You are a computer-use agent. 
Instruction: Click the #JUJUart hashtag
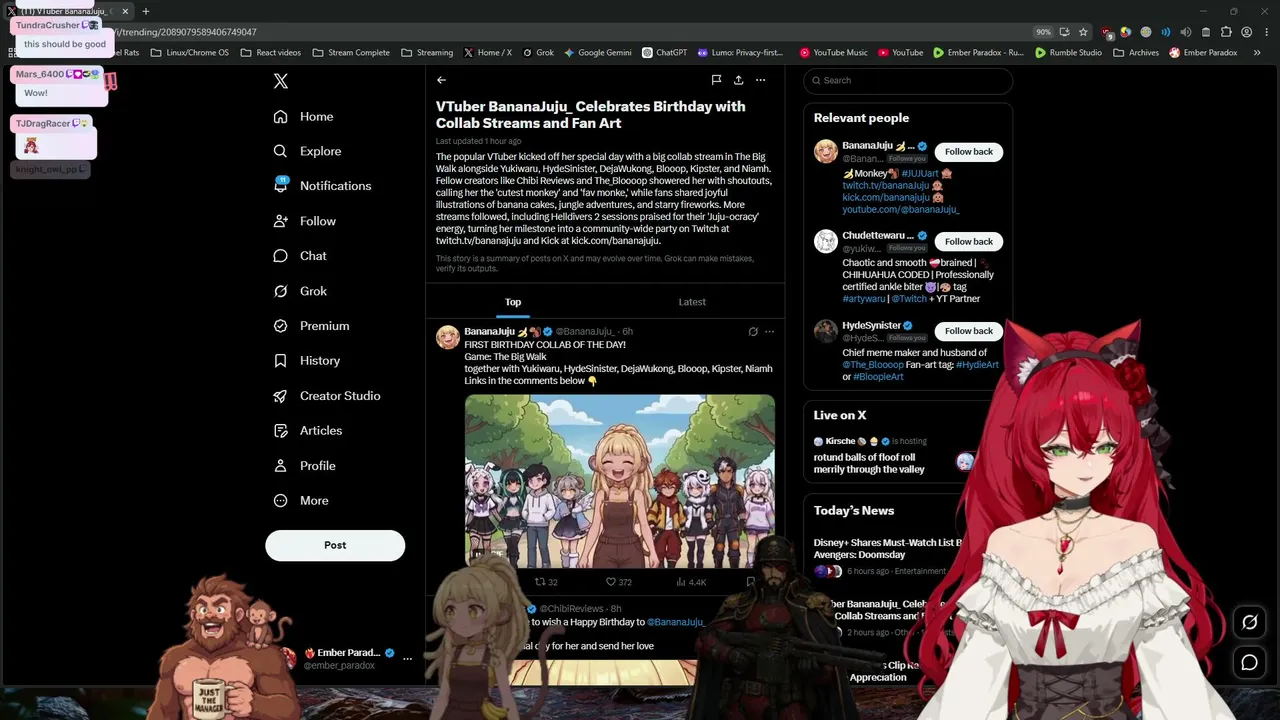(x=920, y=174)
